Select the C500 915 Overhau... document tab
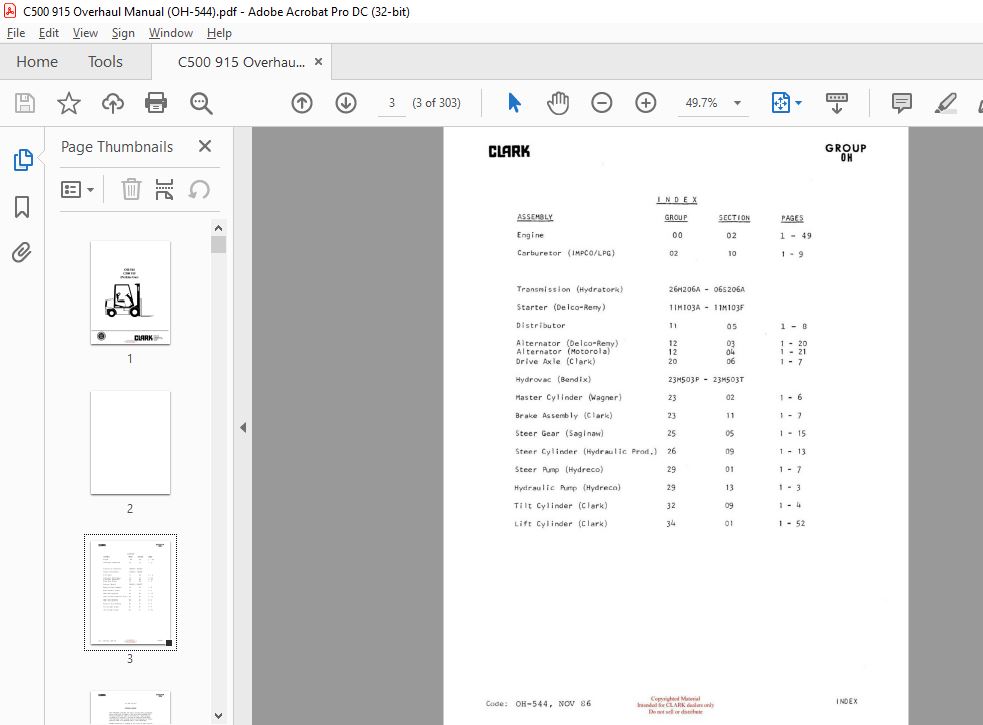The image size is (983, 725). pyautogui.click(x=241, y=62)
